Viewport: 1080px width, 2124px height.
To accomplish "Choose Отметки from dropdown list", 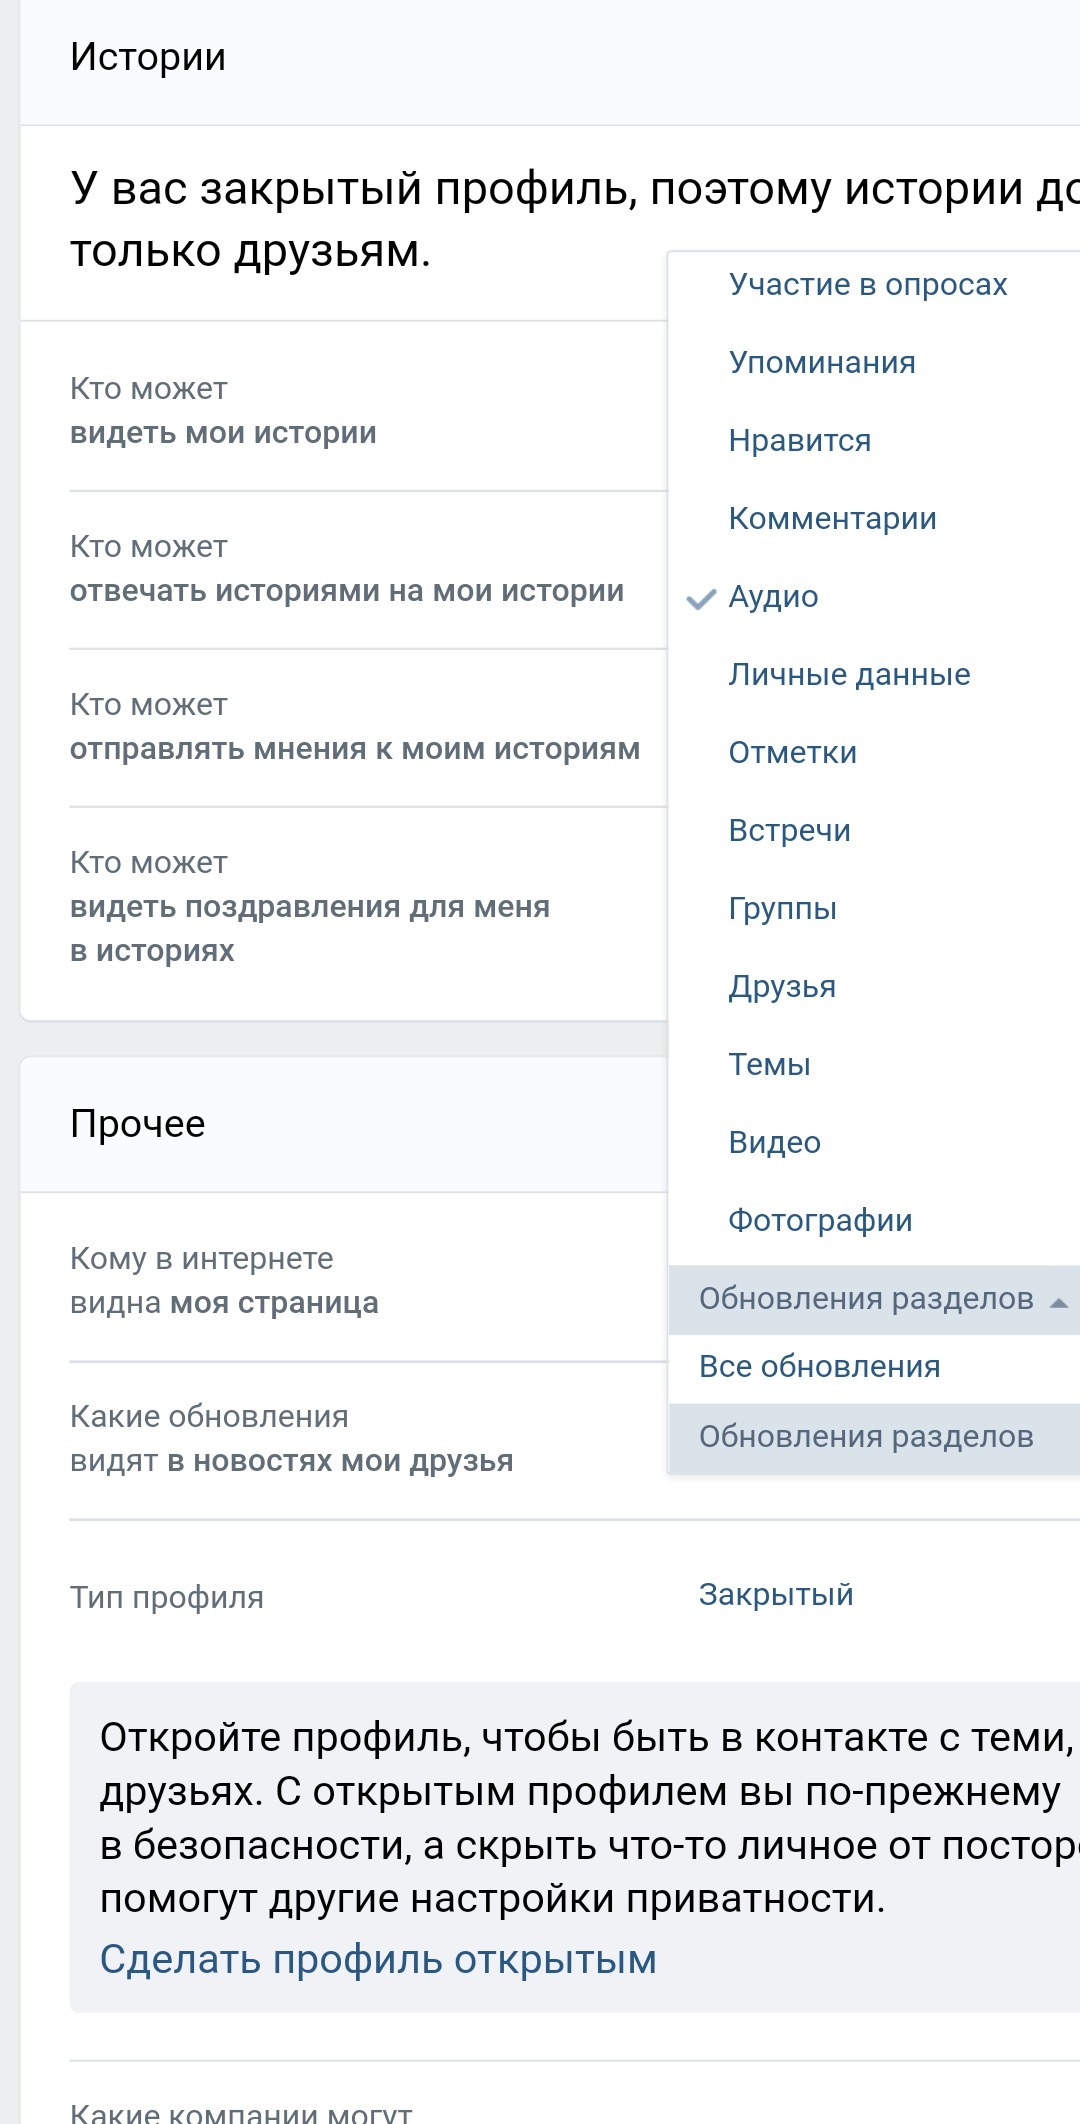I will [x=792, y=753].
